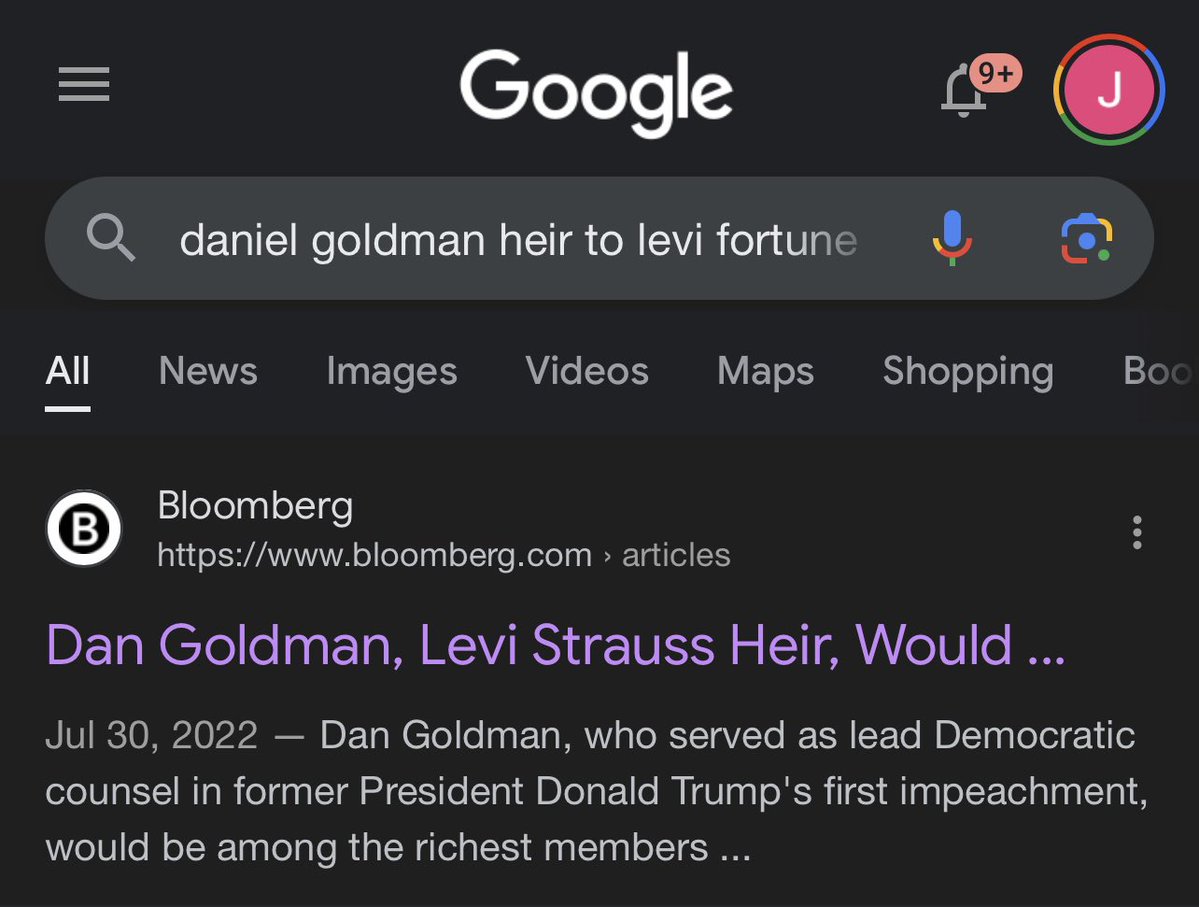Start voice search with microphone
This screenshot has width=1199, height=907.
pyautogui.click(x=951, y=238)
